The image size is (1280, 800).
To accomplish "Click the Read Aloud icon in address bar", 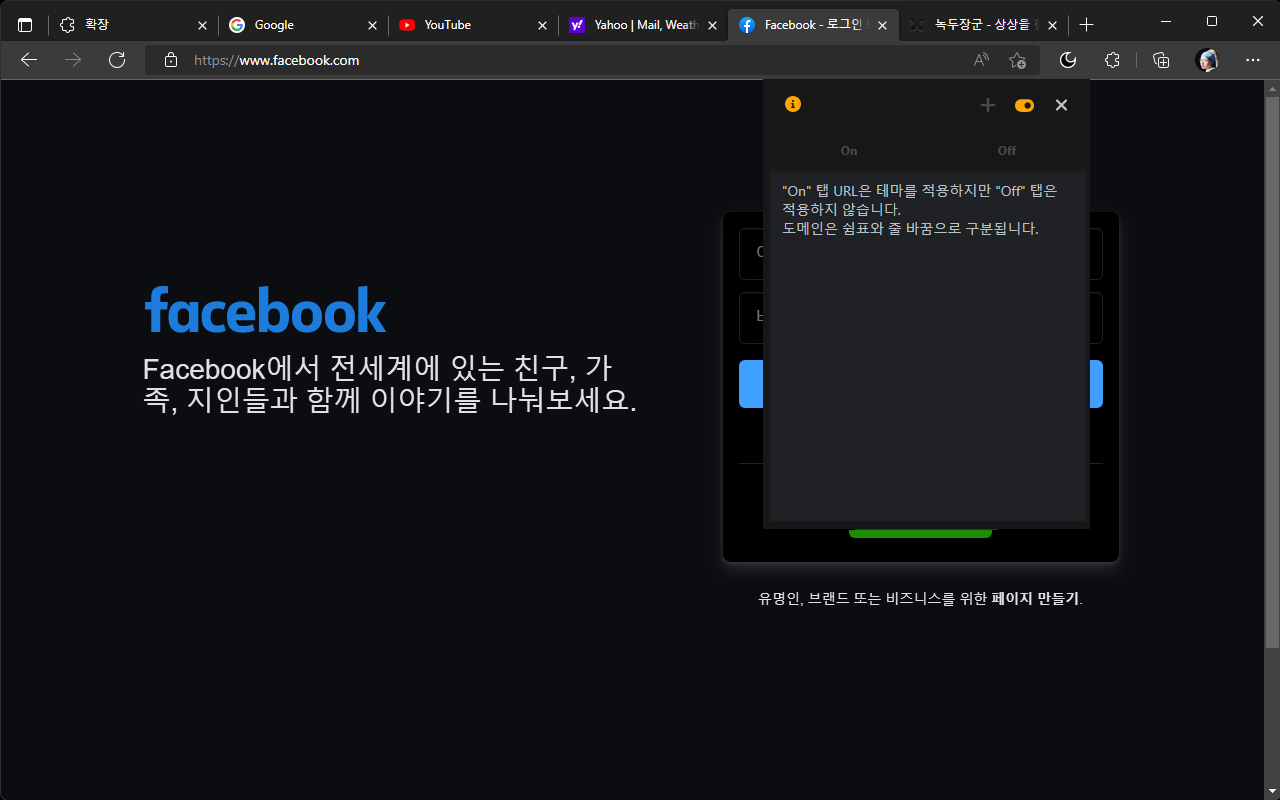I will click(x=981, y=60).
